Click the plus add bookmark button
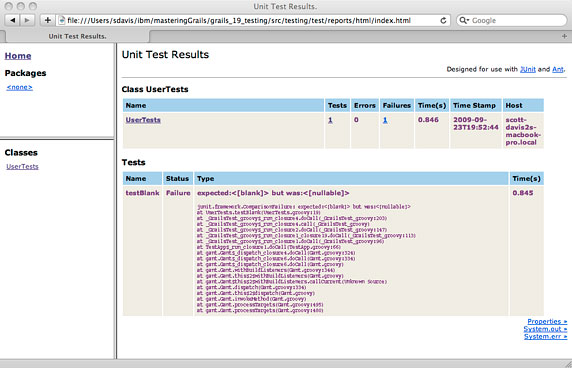This screenshot has width=572, height=368. (47, 20)
